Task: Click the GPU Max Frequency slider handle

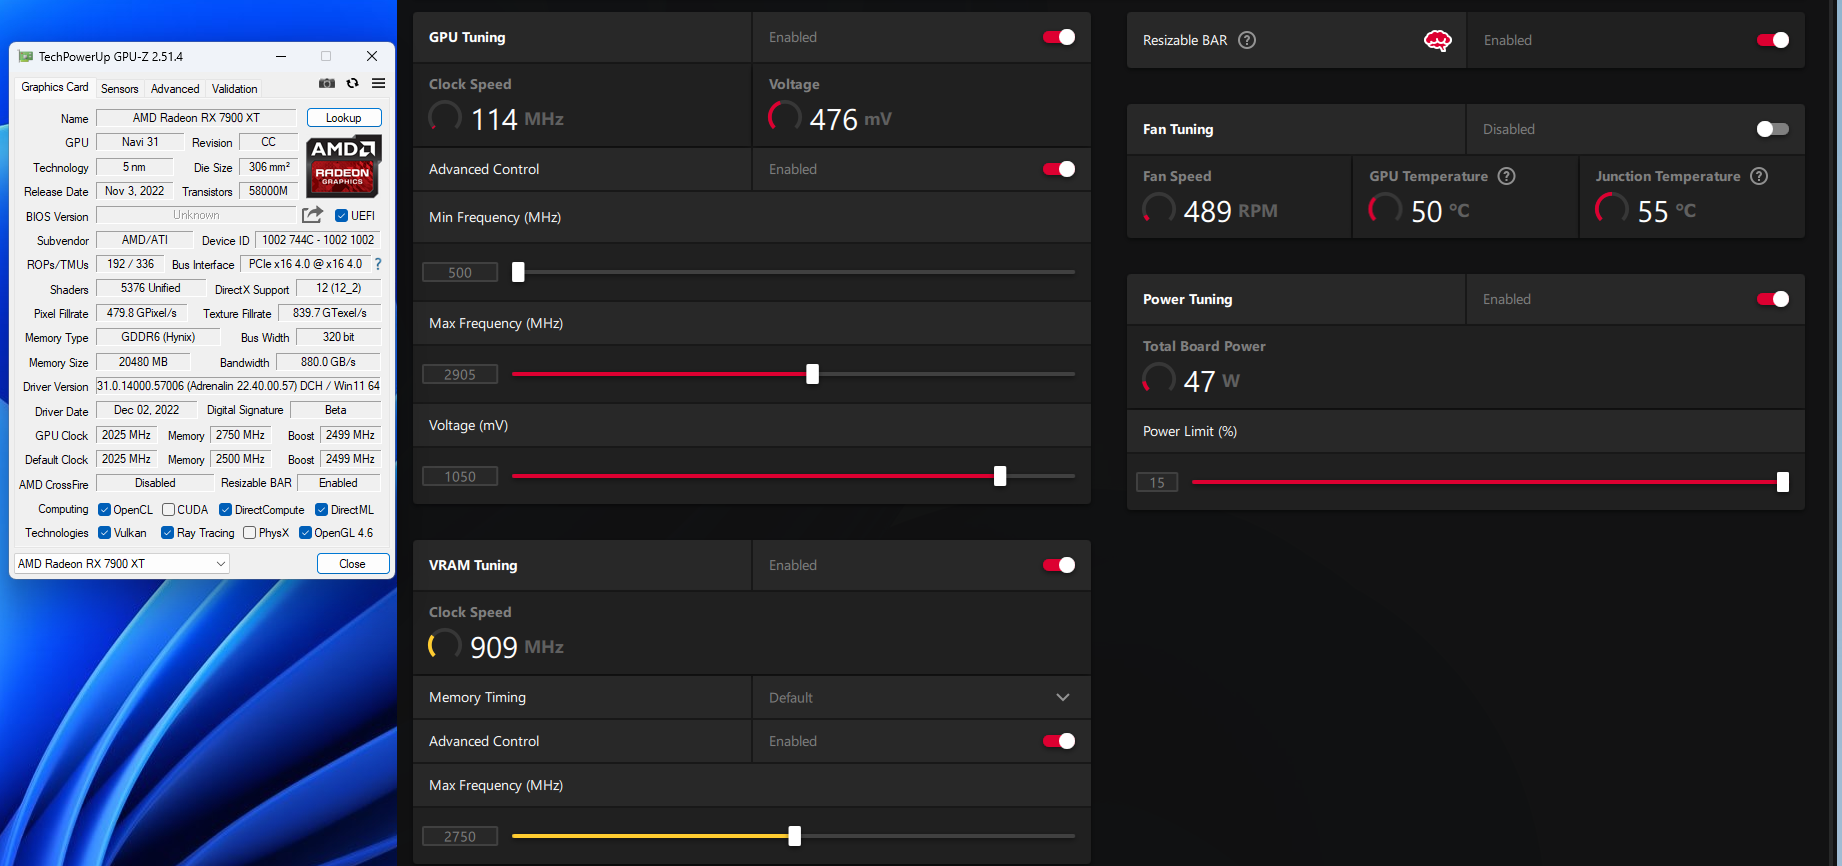Action: (812, 374)
